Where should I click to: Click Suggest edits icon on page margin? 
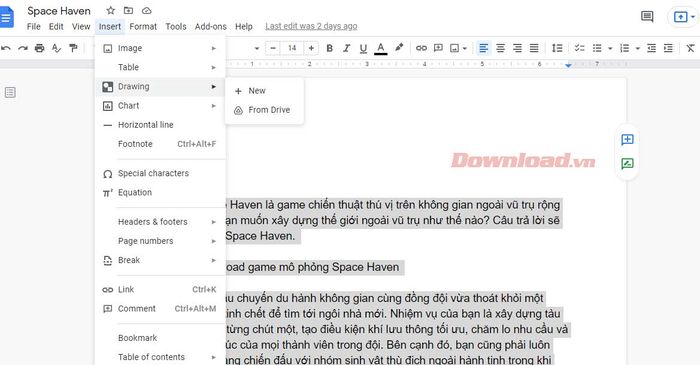click(627, 164)
